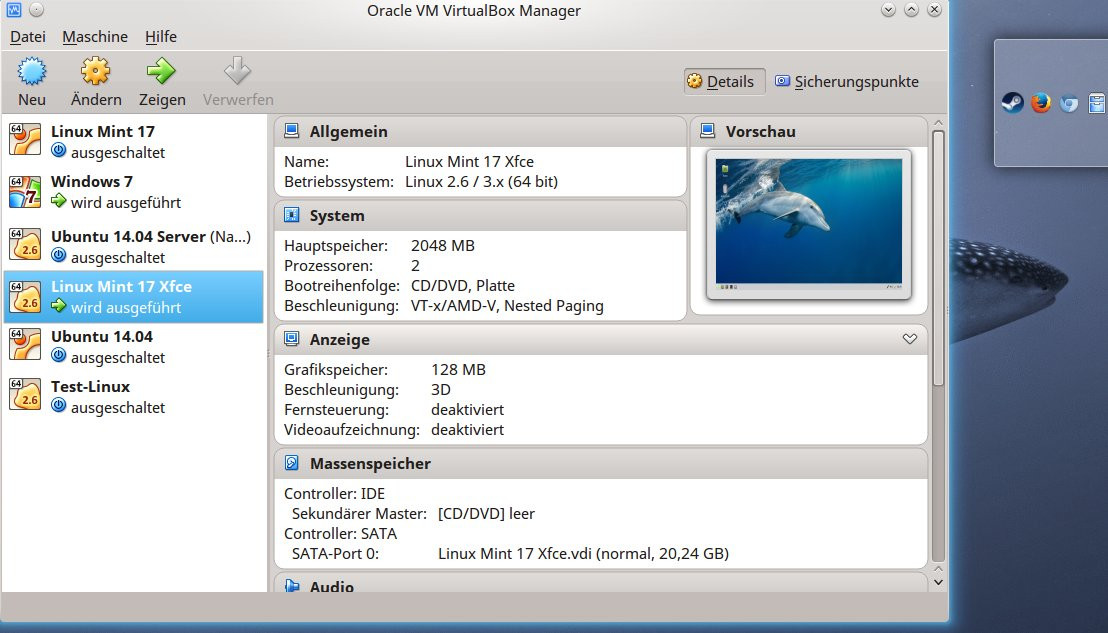Click the Linux Mint 17 VM icon
This screenshot has height=633, width=1108.
[x=25, y=139]
